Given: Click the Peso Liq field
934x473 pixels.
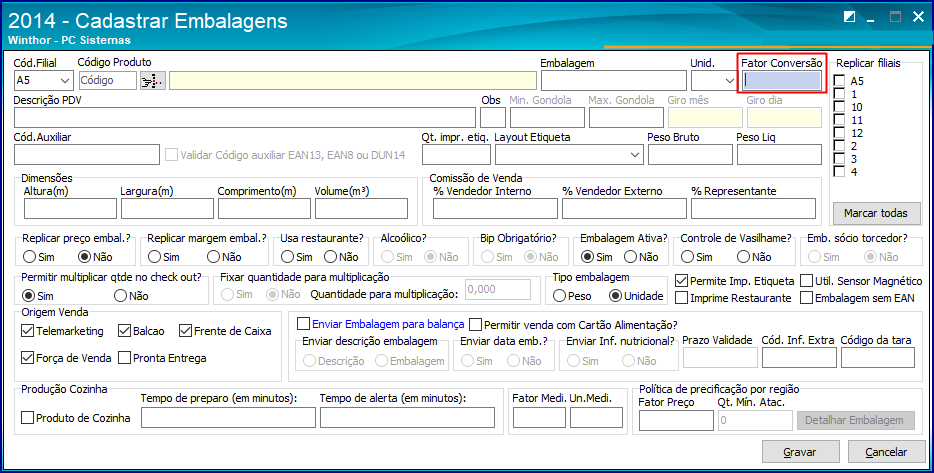Looking at the screenshot, I should click(779, 155).
